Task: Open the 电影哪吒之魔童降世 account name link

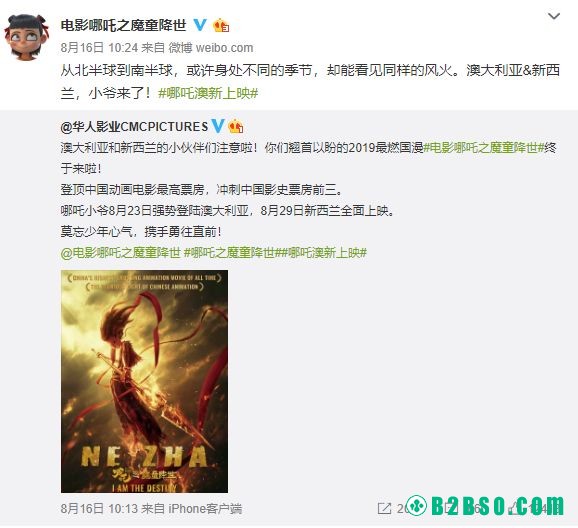Action: coord(123,25)
